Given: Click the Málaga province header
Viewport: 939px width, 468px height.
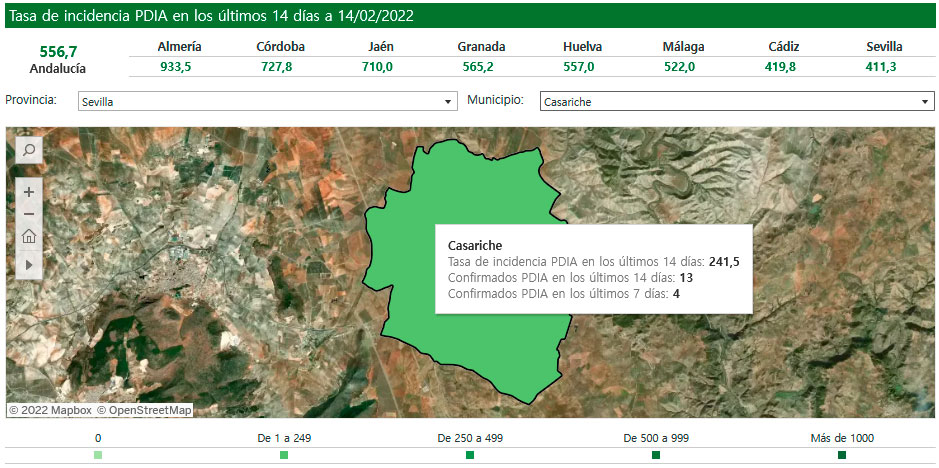Looking at the screenshot, I should pos(684,47).
